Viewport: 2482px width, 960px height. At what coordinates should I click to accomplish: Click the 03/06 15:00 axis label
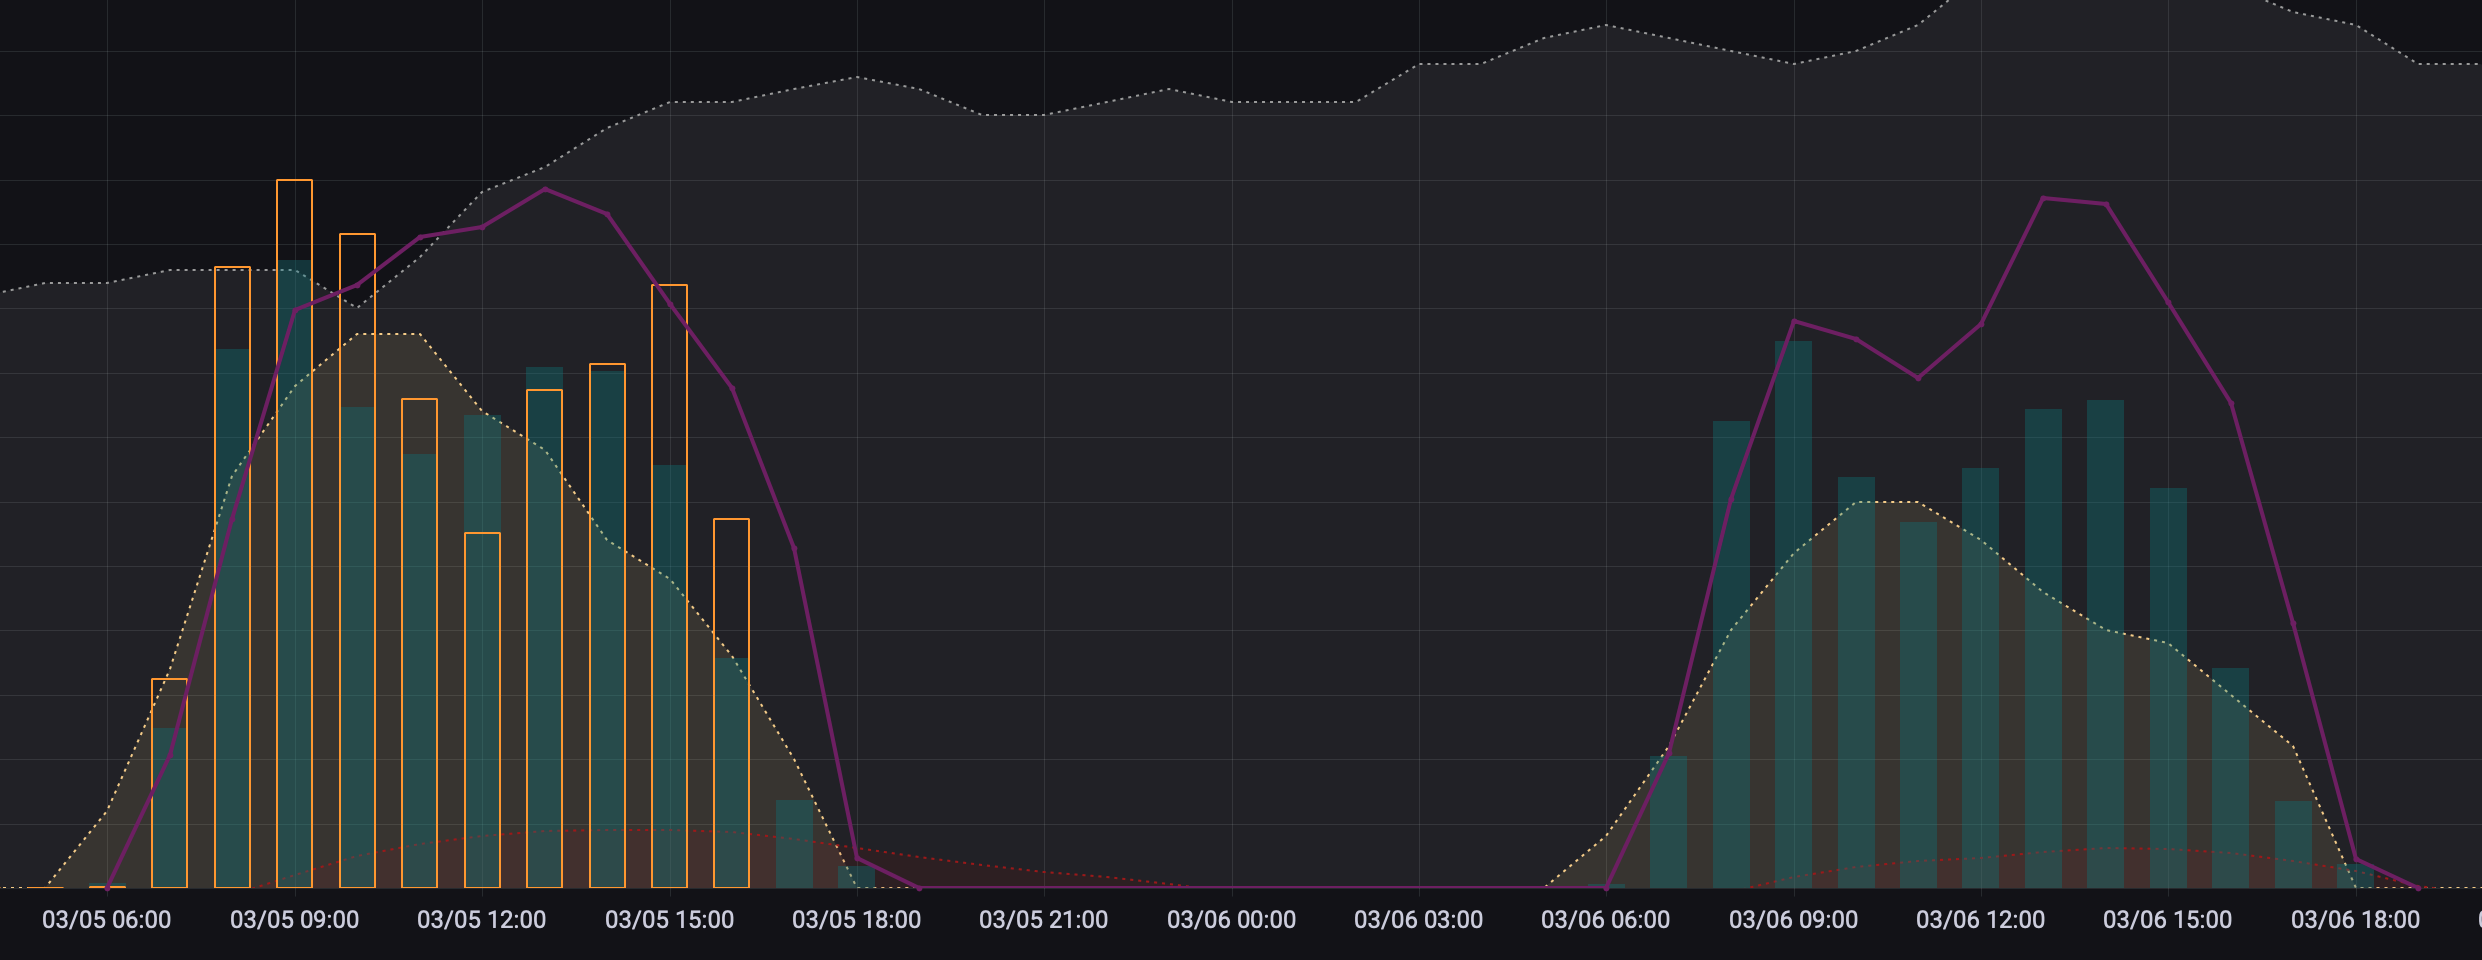pos(2167,920)
